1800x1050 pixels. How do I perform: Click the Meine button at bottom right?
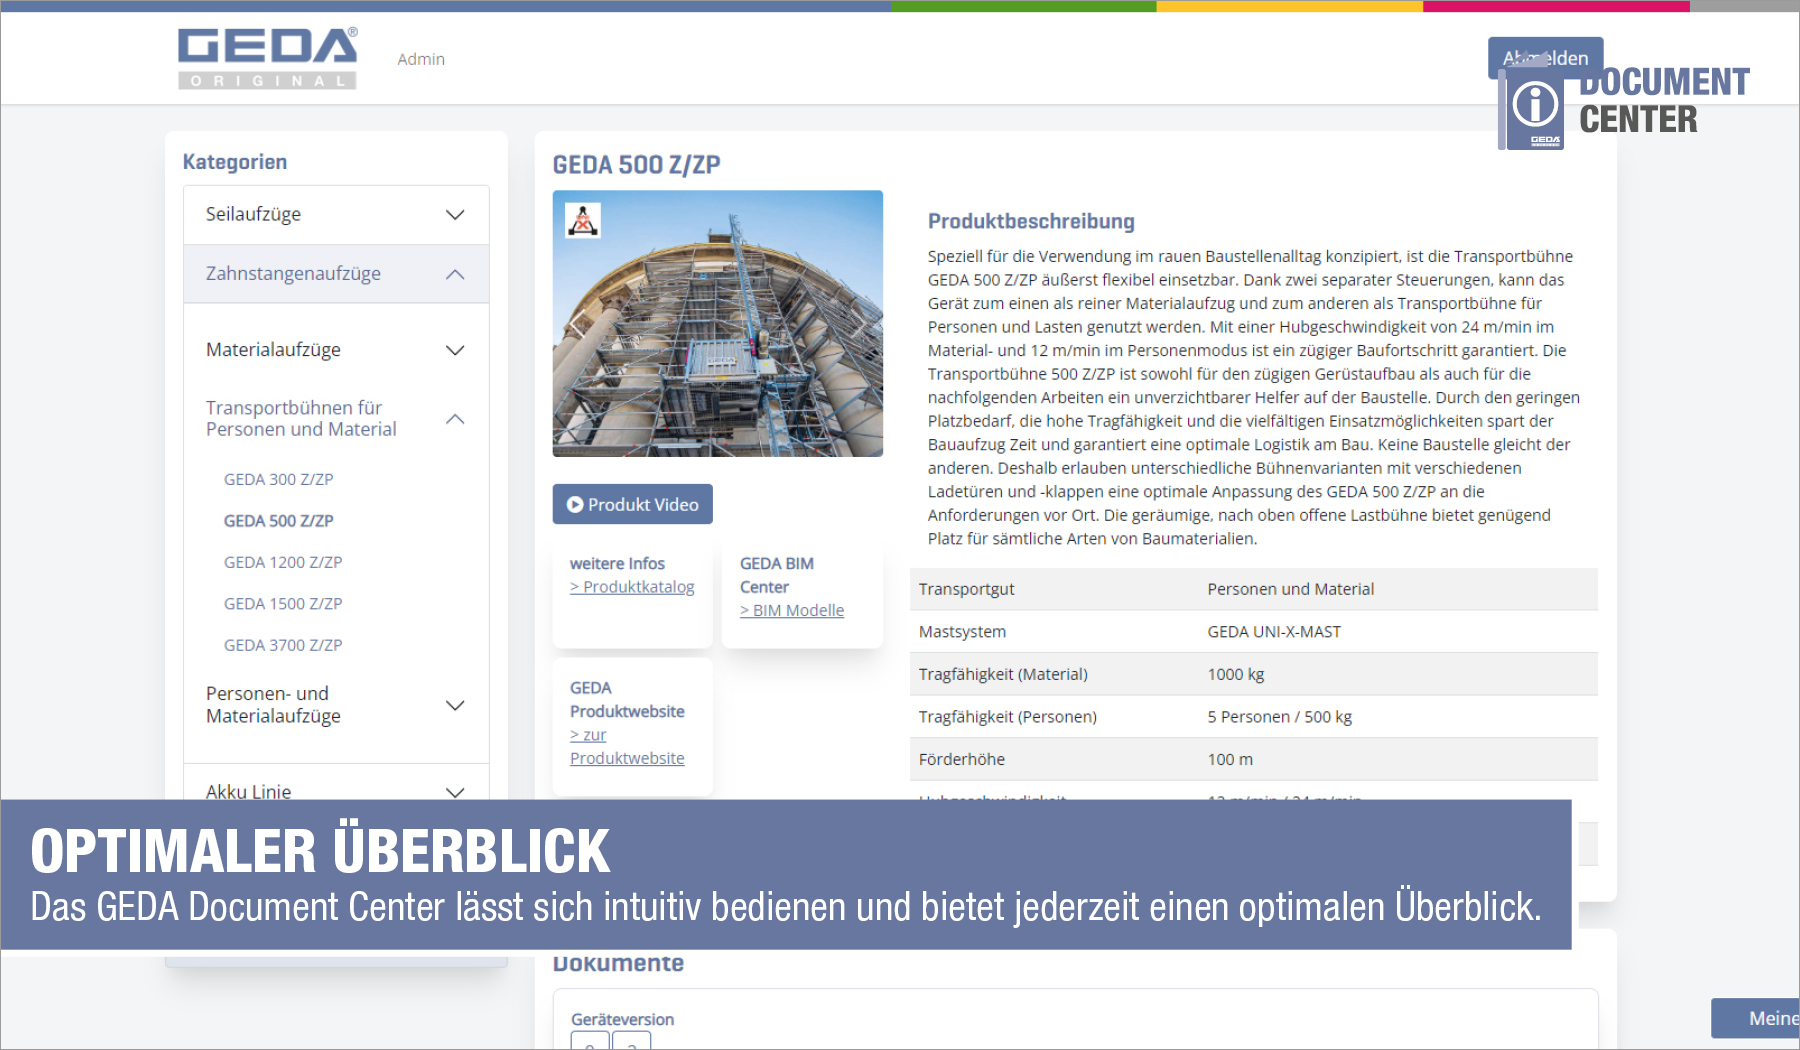(1755, 1018)
